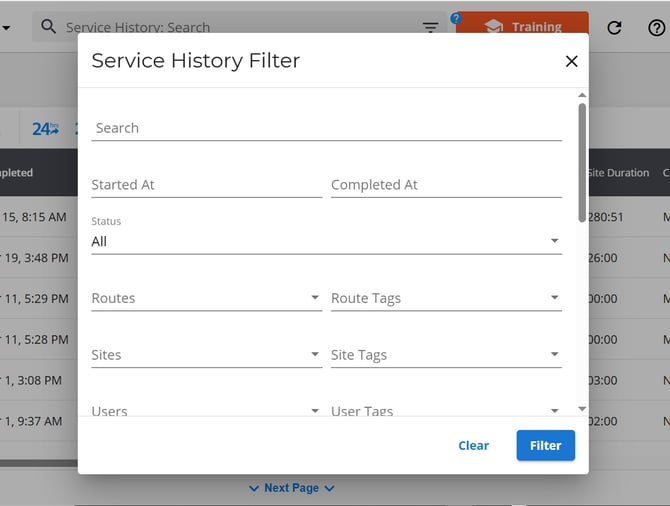
Task: Expand the Users dropdown
Action: coord(207,410)
